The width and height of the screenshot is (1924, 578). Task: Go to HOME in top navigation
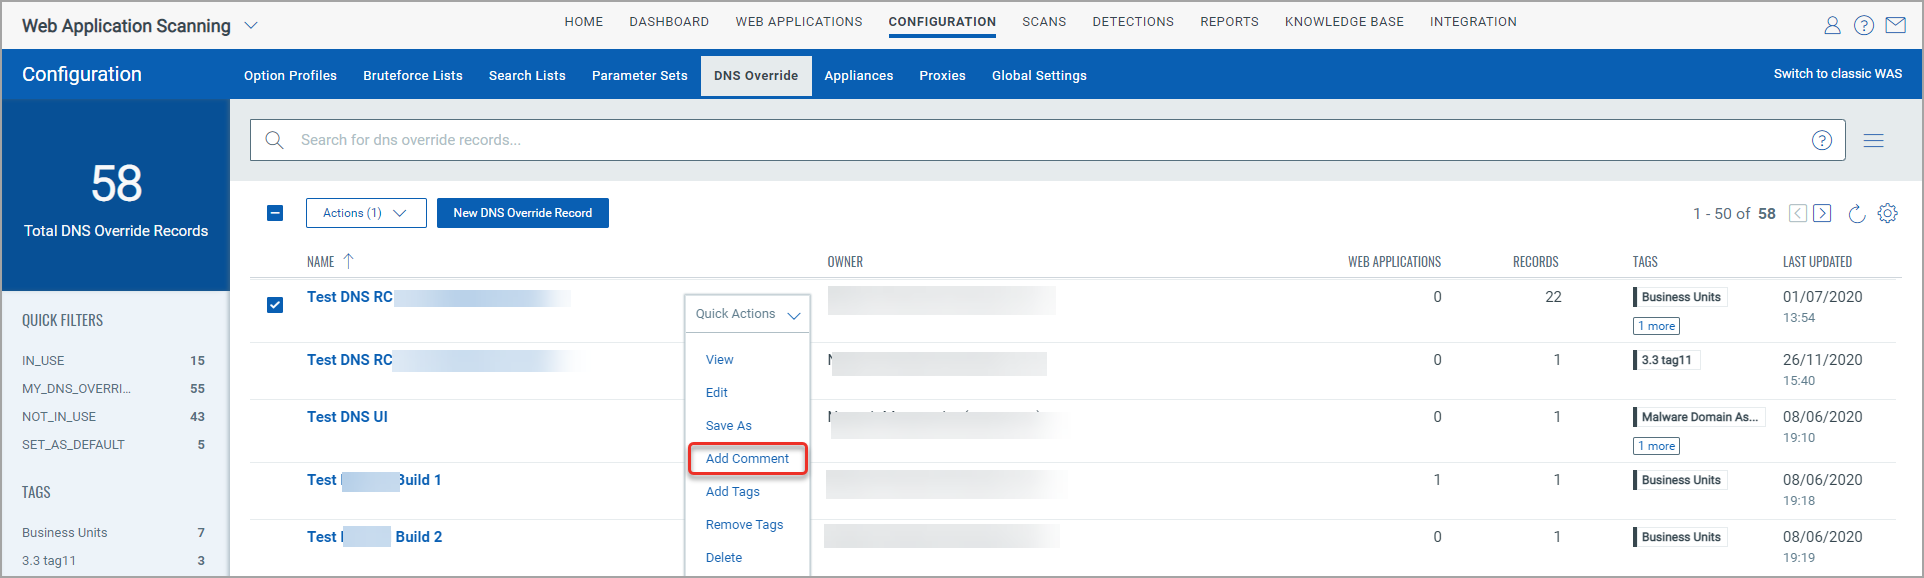[x=584, y=22]
